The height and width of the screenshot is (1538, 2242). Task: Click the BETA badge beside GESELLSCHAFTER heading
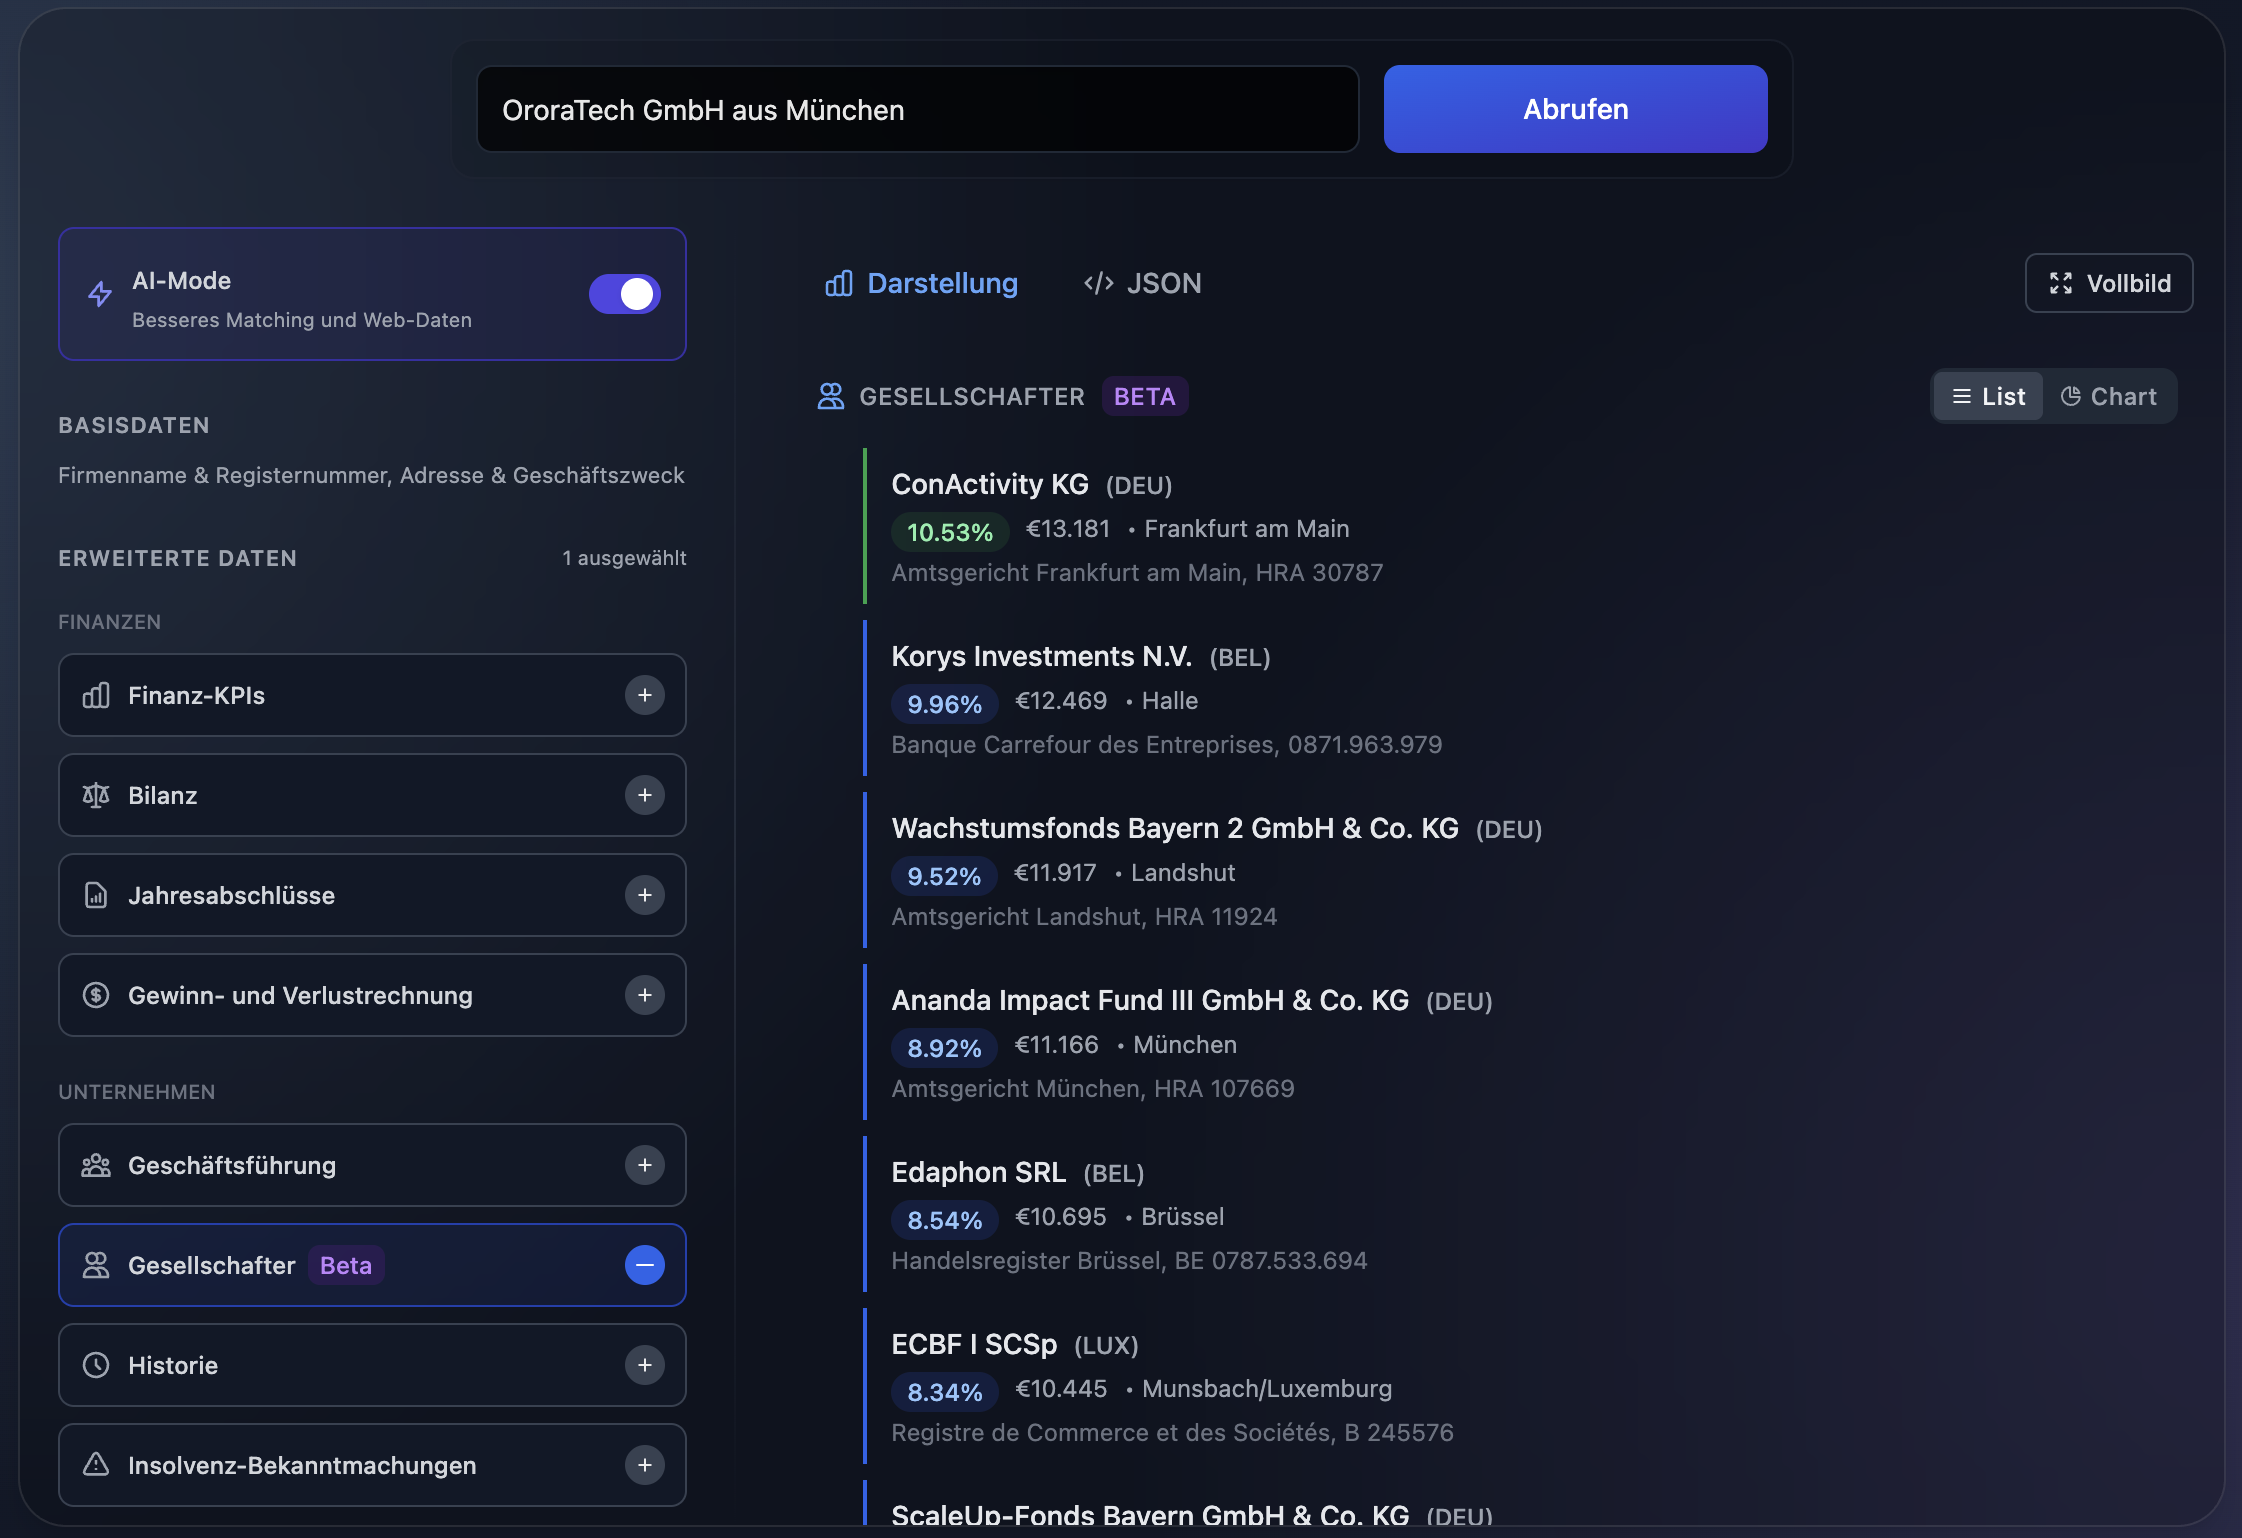click(1145, 396)
